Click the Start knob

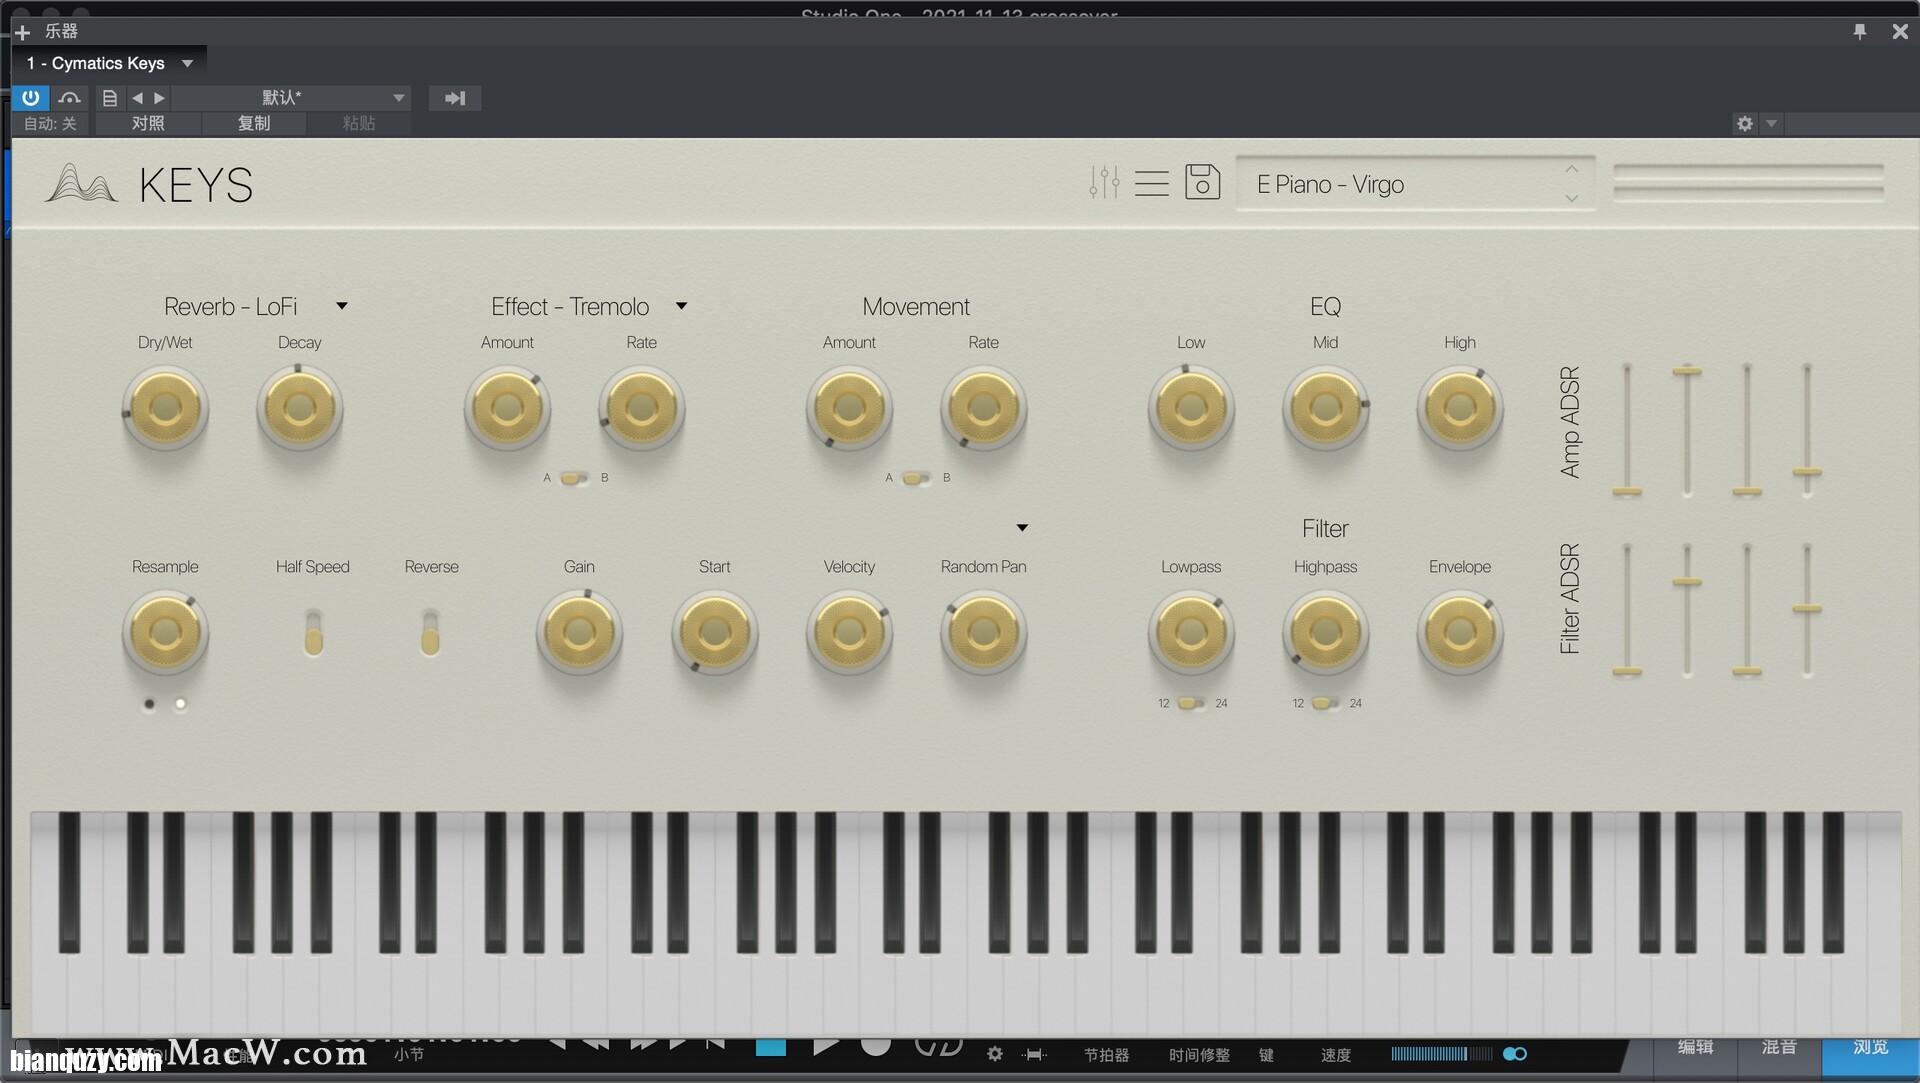[714, 632]
